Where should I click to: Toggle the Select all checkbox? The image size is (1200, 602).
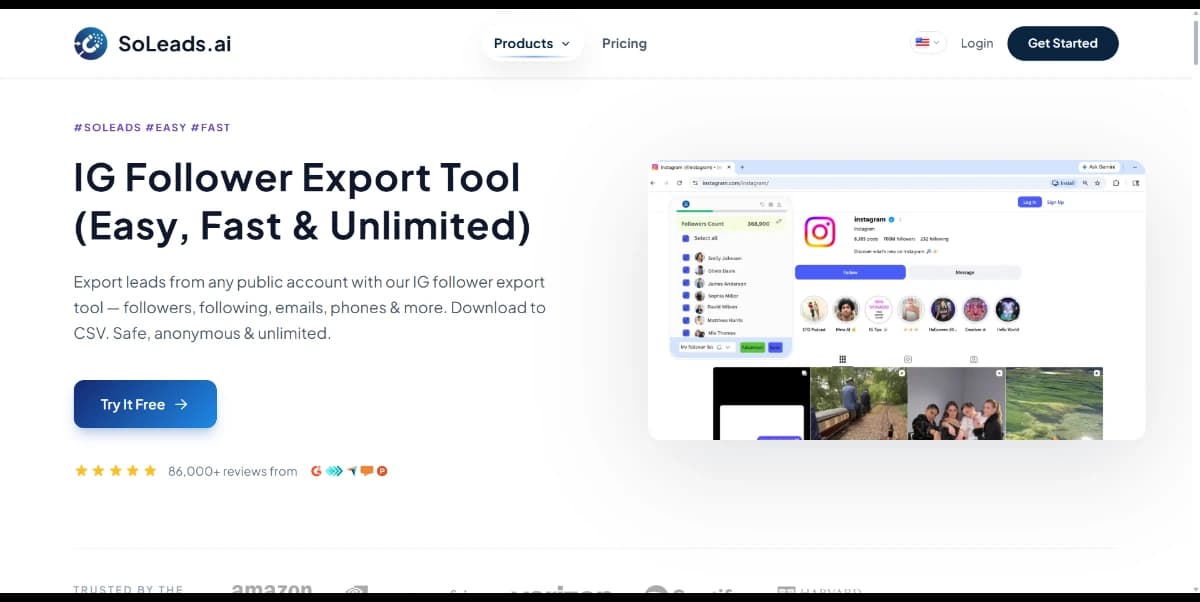686,238
